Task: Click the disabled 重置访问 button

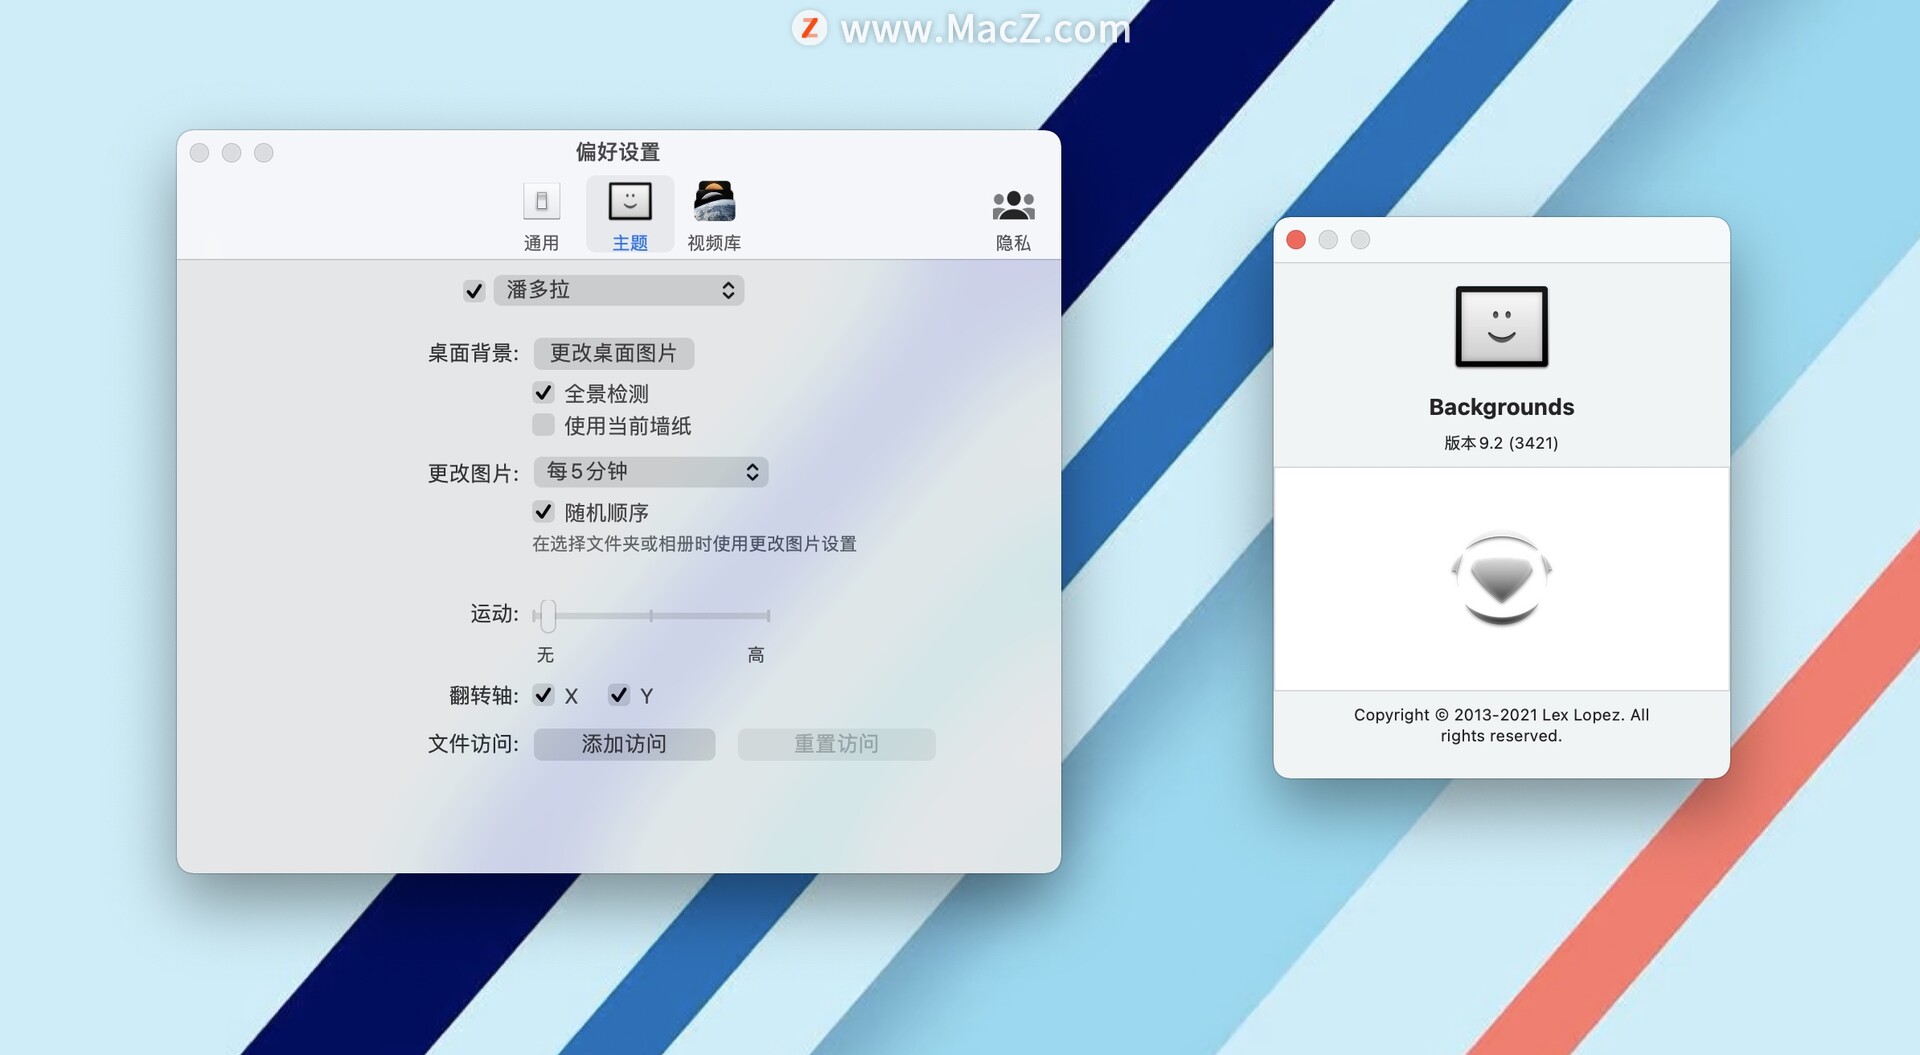Action: [x=836, y=744]
